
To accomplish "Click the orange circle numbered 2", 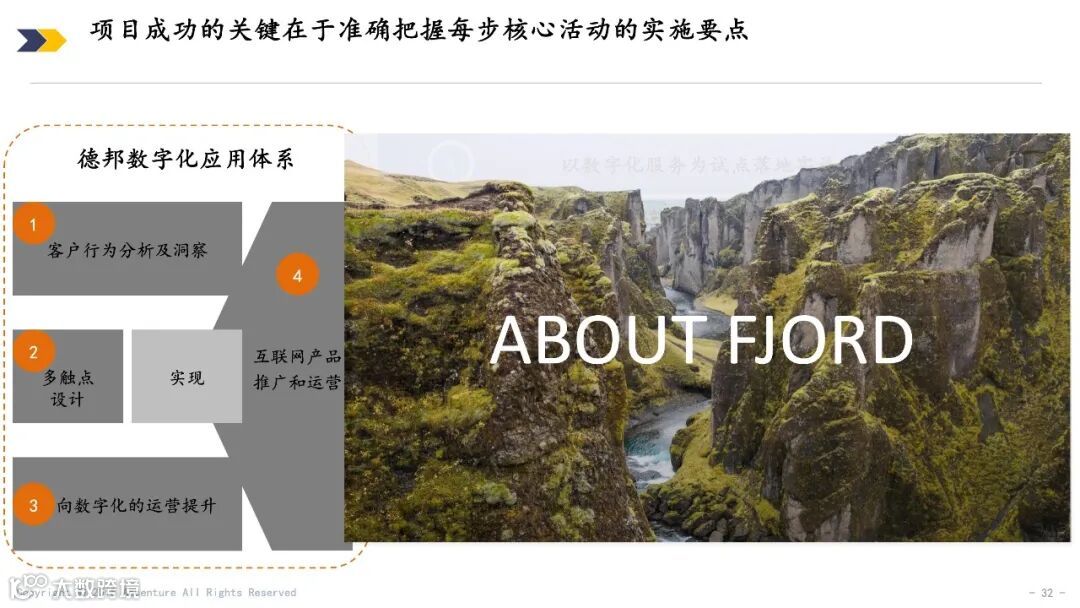I will (x=33, y=352).
